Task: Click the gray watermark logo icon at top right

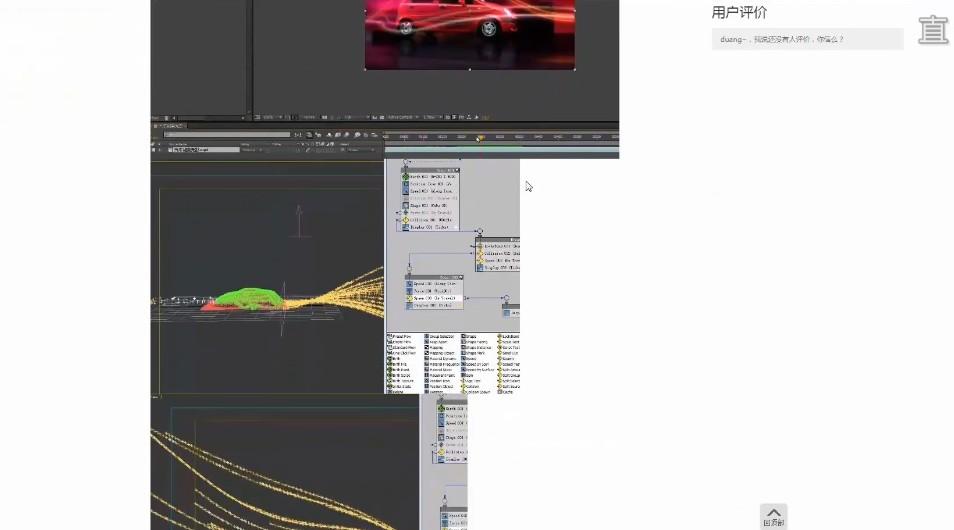Action: 932,30
